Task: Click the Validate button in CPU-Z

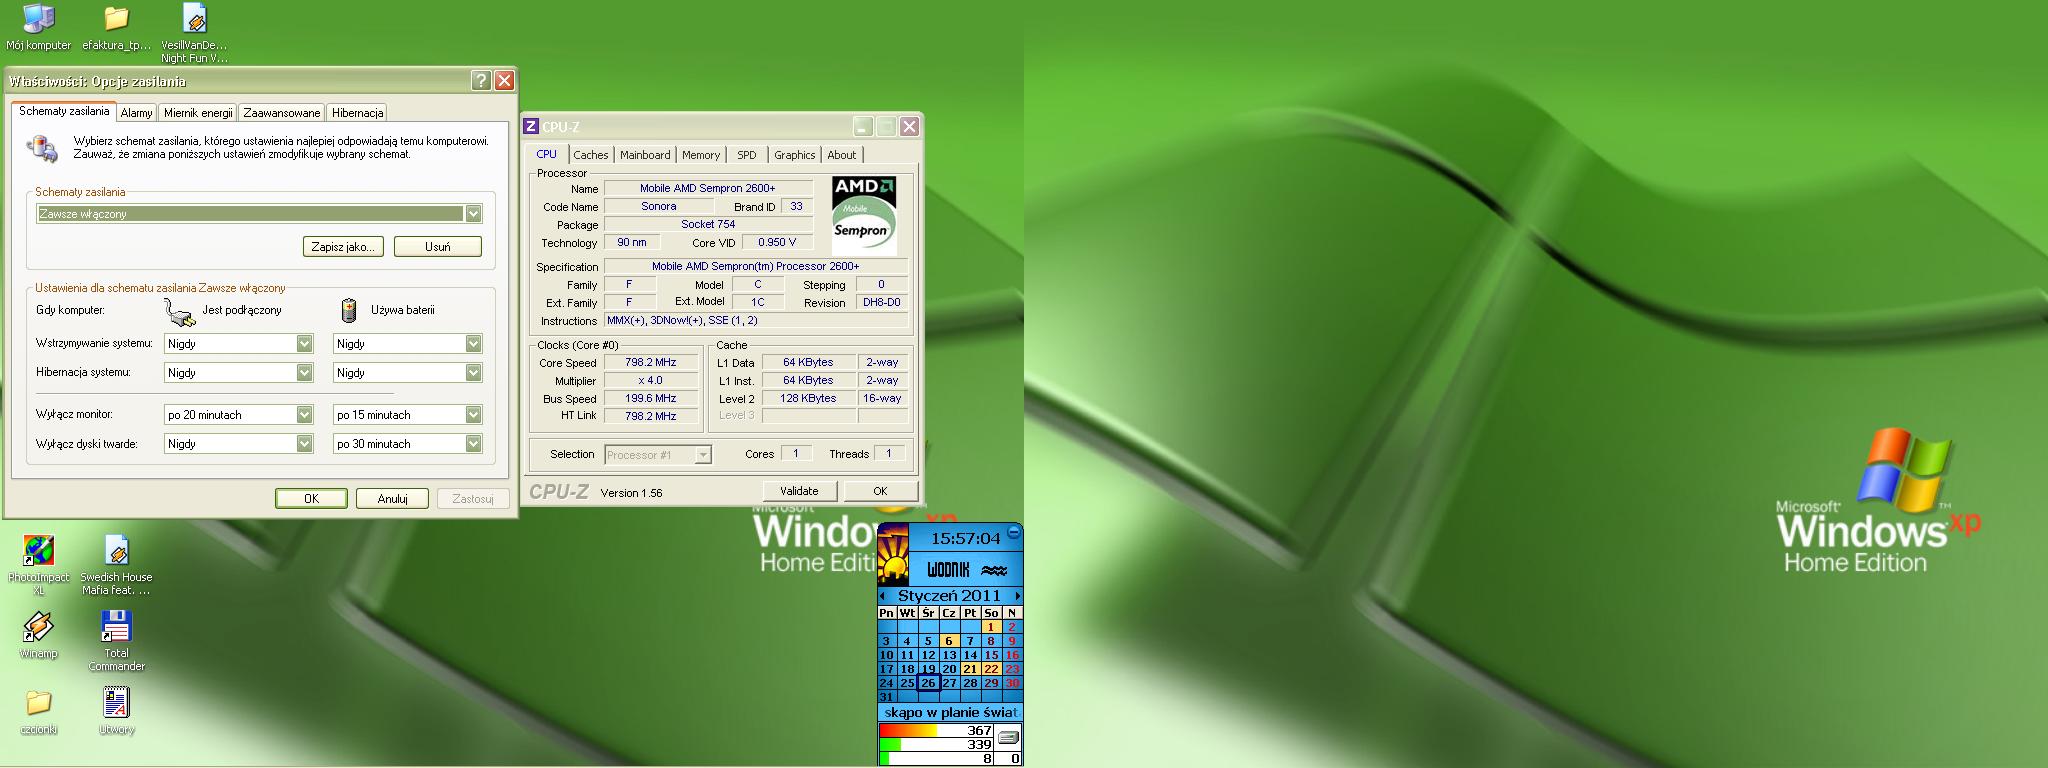Action: [x=799, y=491]
